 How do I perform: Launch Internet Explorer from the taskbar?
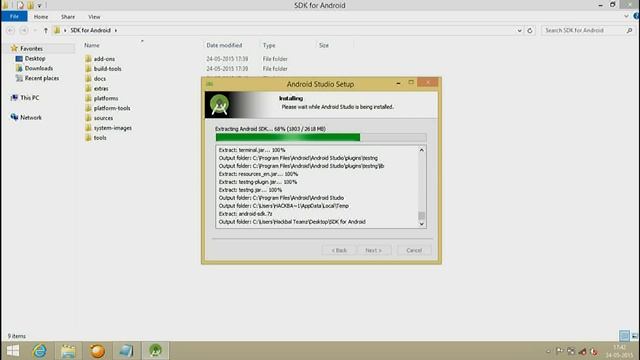point(40,351)
